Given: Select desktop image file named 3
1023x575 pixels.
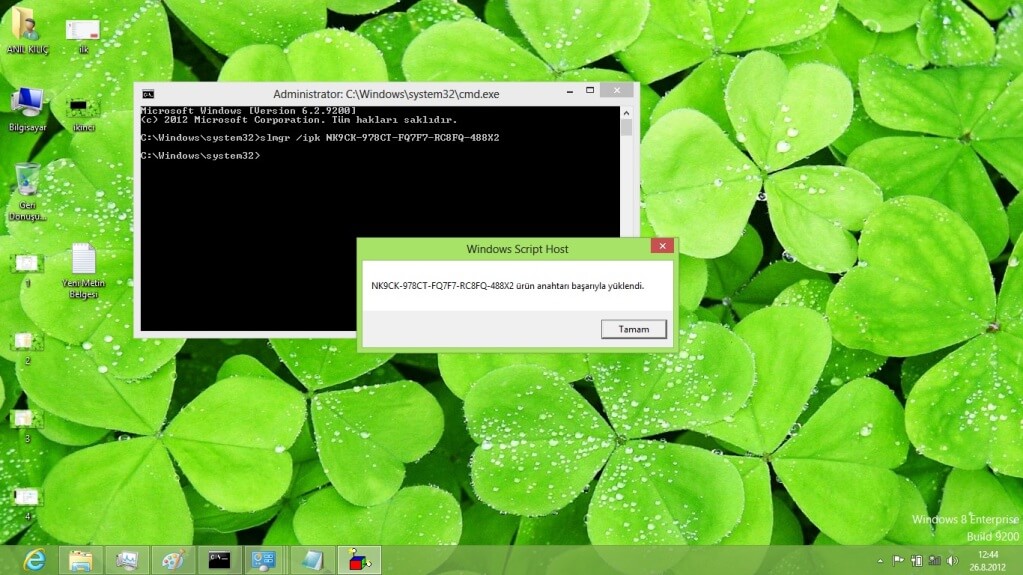Looking at the screenshot, I should coord(27,418).
